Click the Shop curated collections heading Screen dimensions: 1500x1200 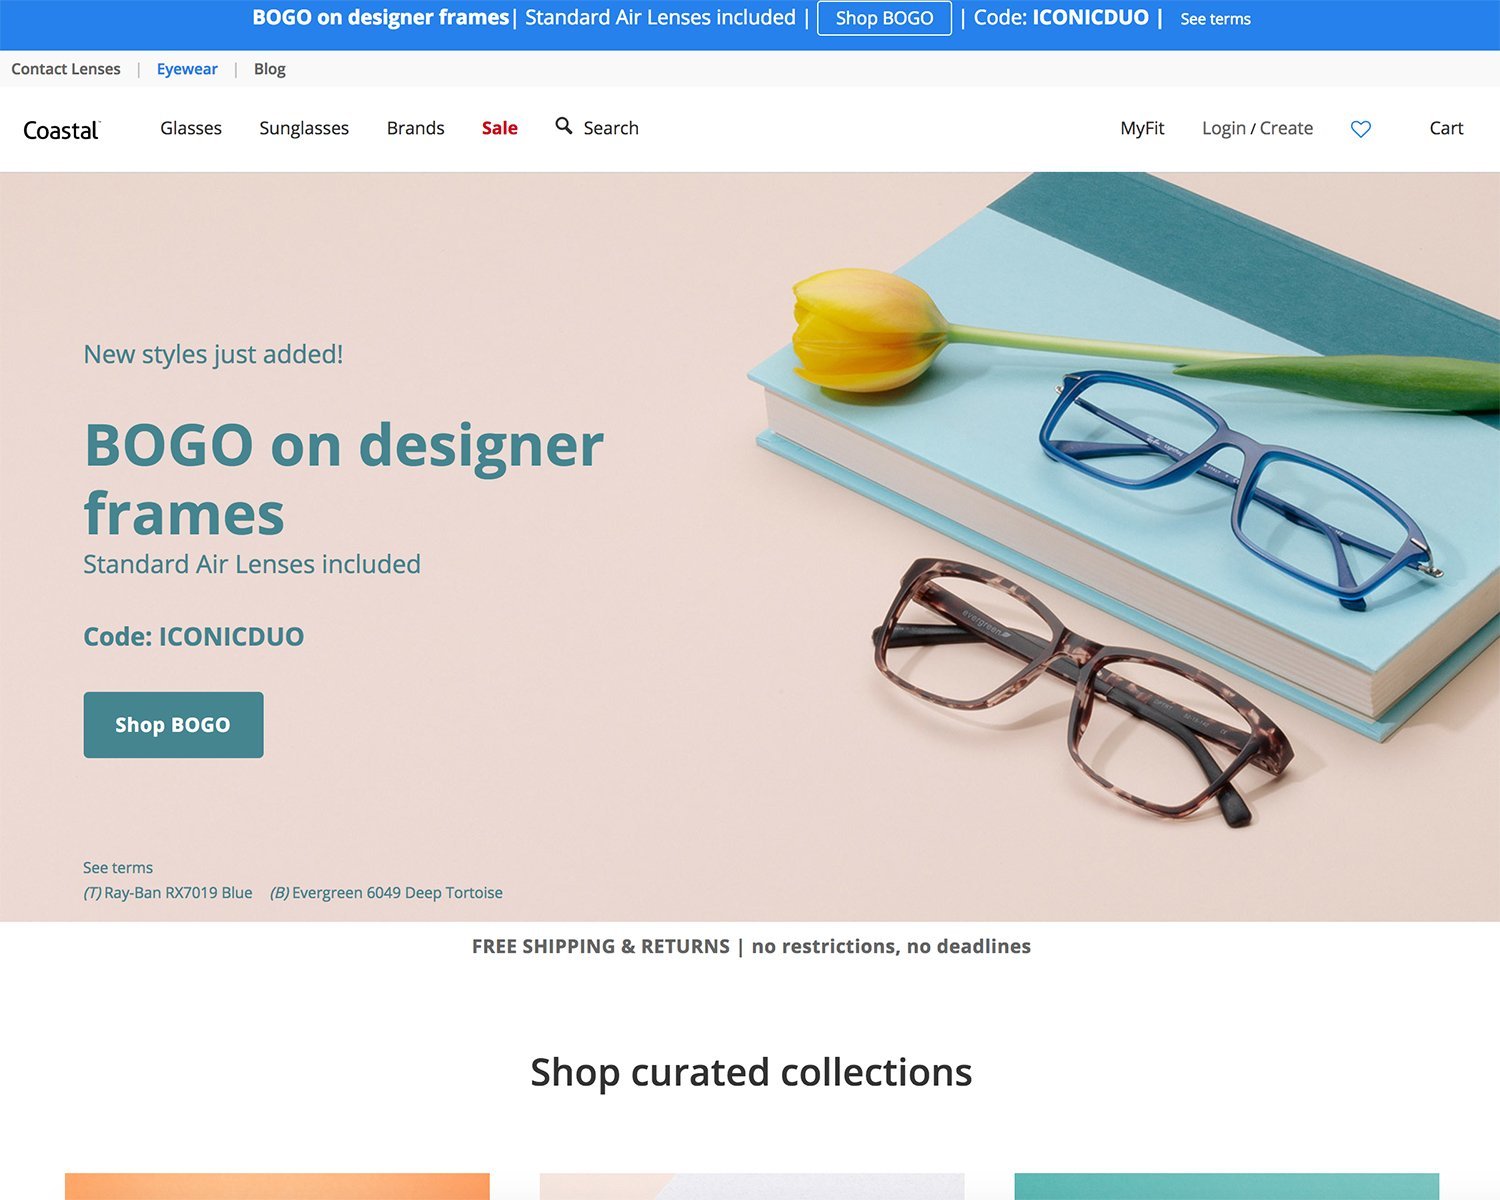751,1072
